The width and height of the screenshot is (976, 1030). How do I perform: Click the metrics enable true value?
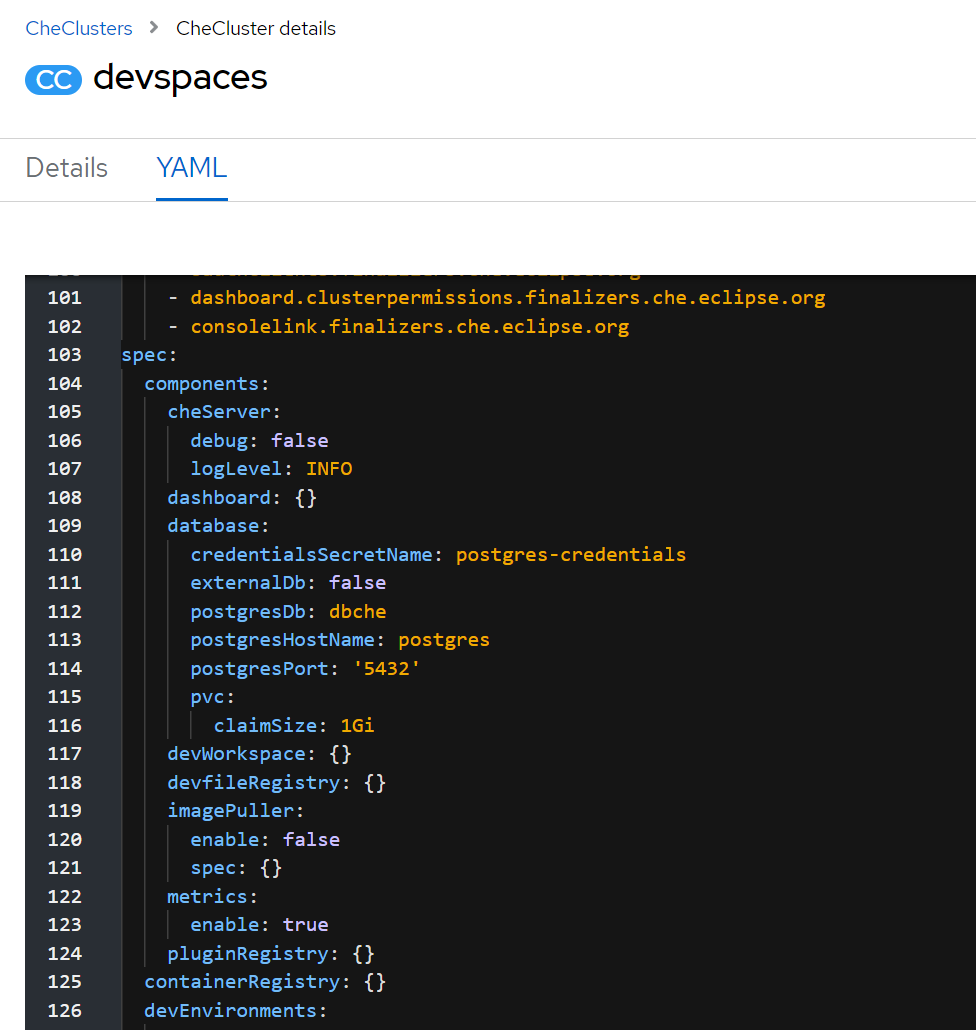click(305, 924)
